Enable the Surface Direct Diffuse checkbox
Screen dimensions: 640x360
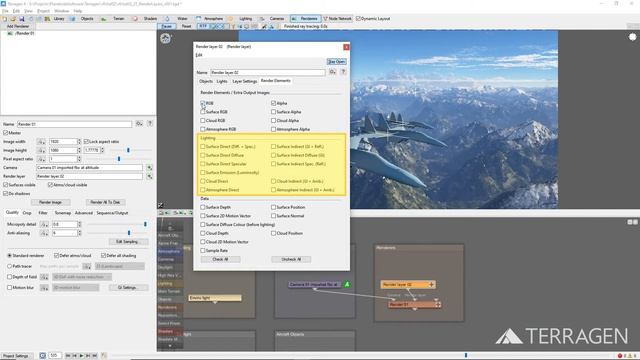203,155
